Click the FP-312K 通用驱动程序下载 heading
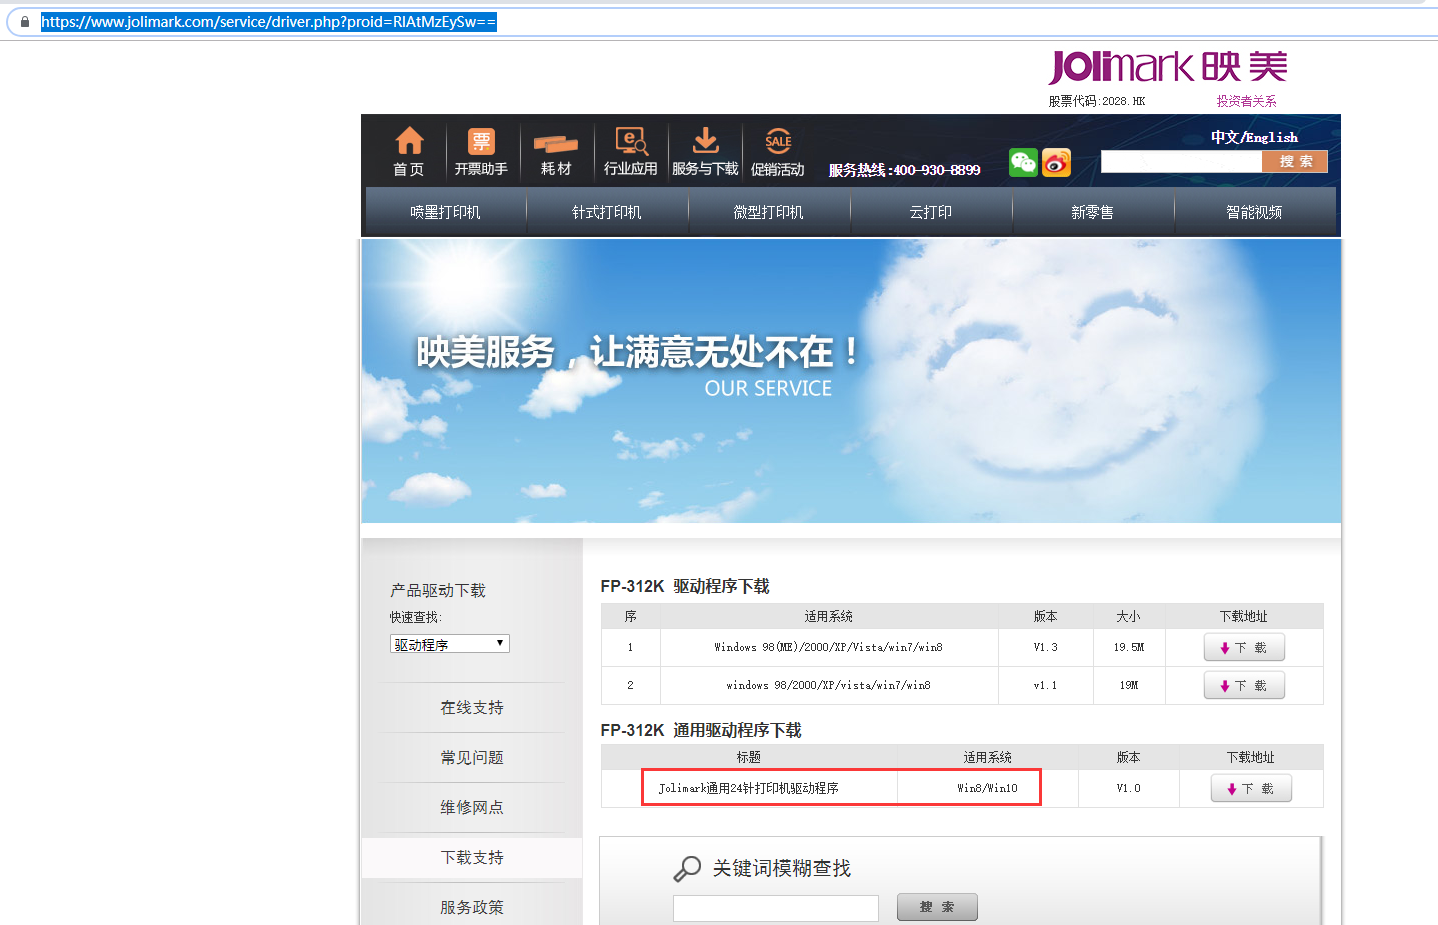 click(701, 730)
